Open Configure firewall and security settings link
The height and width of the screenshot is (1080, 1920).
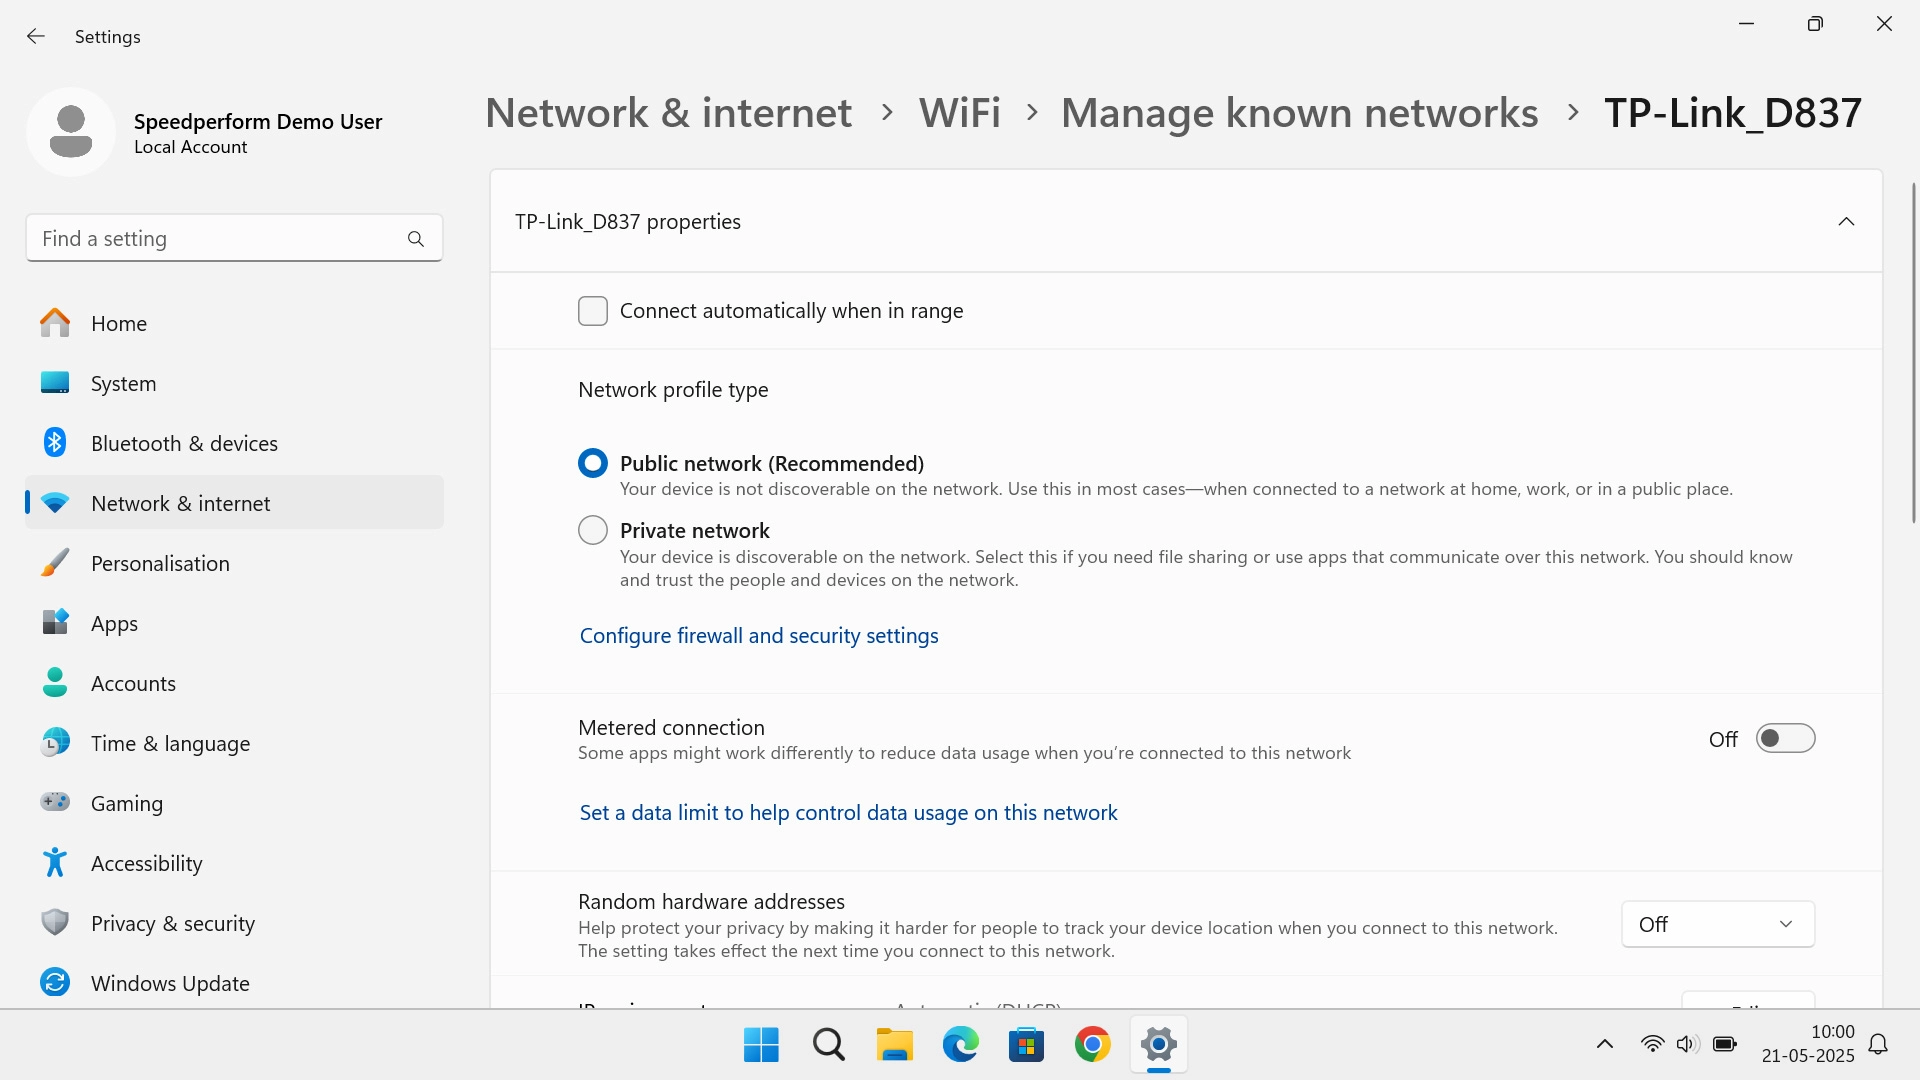coord(759,636)
